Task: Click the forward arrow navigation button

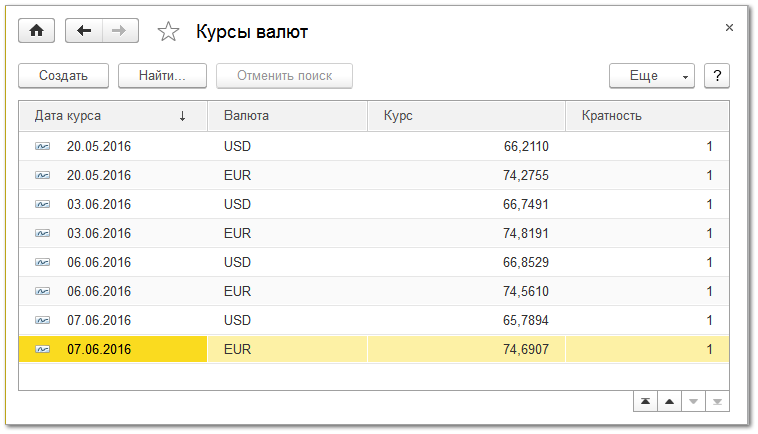Action: 120,31
